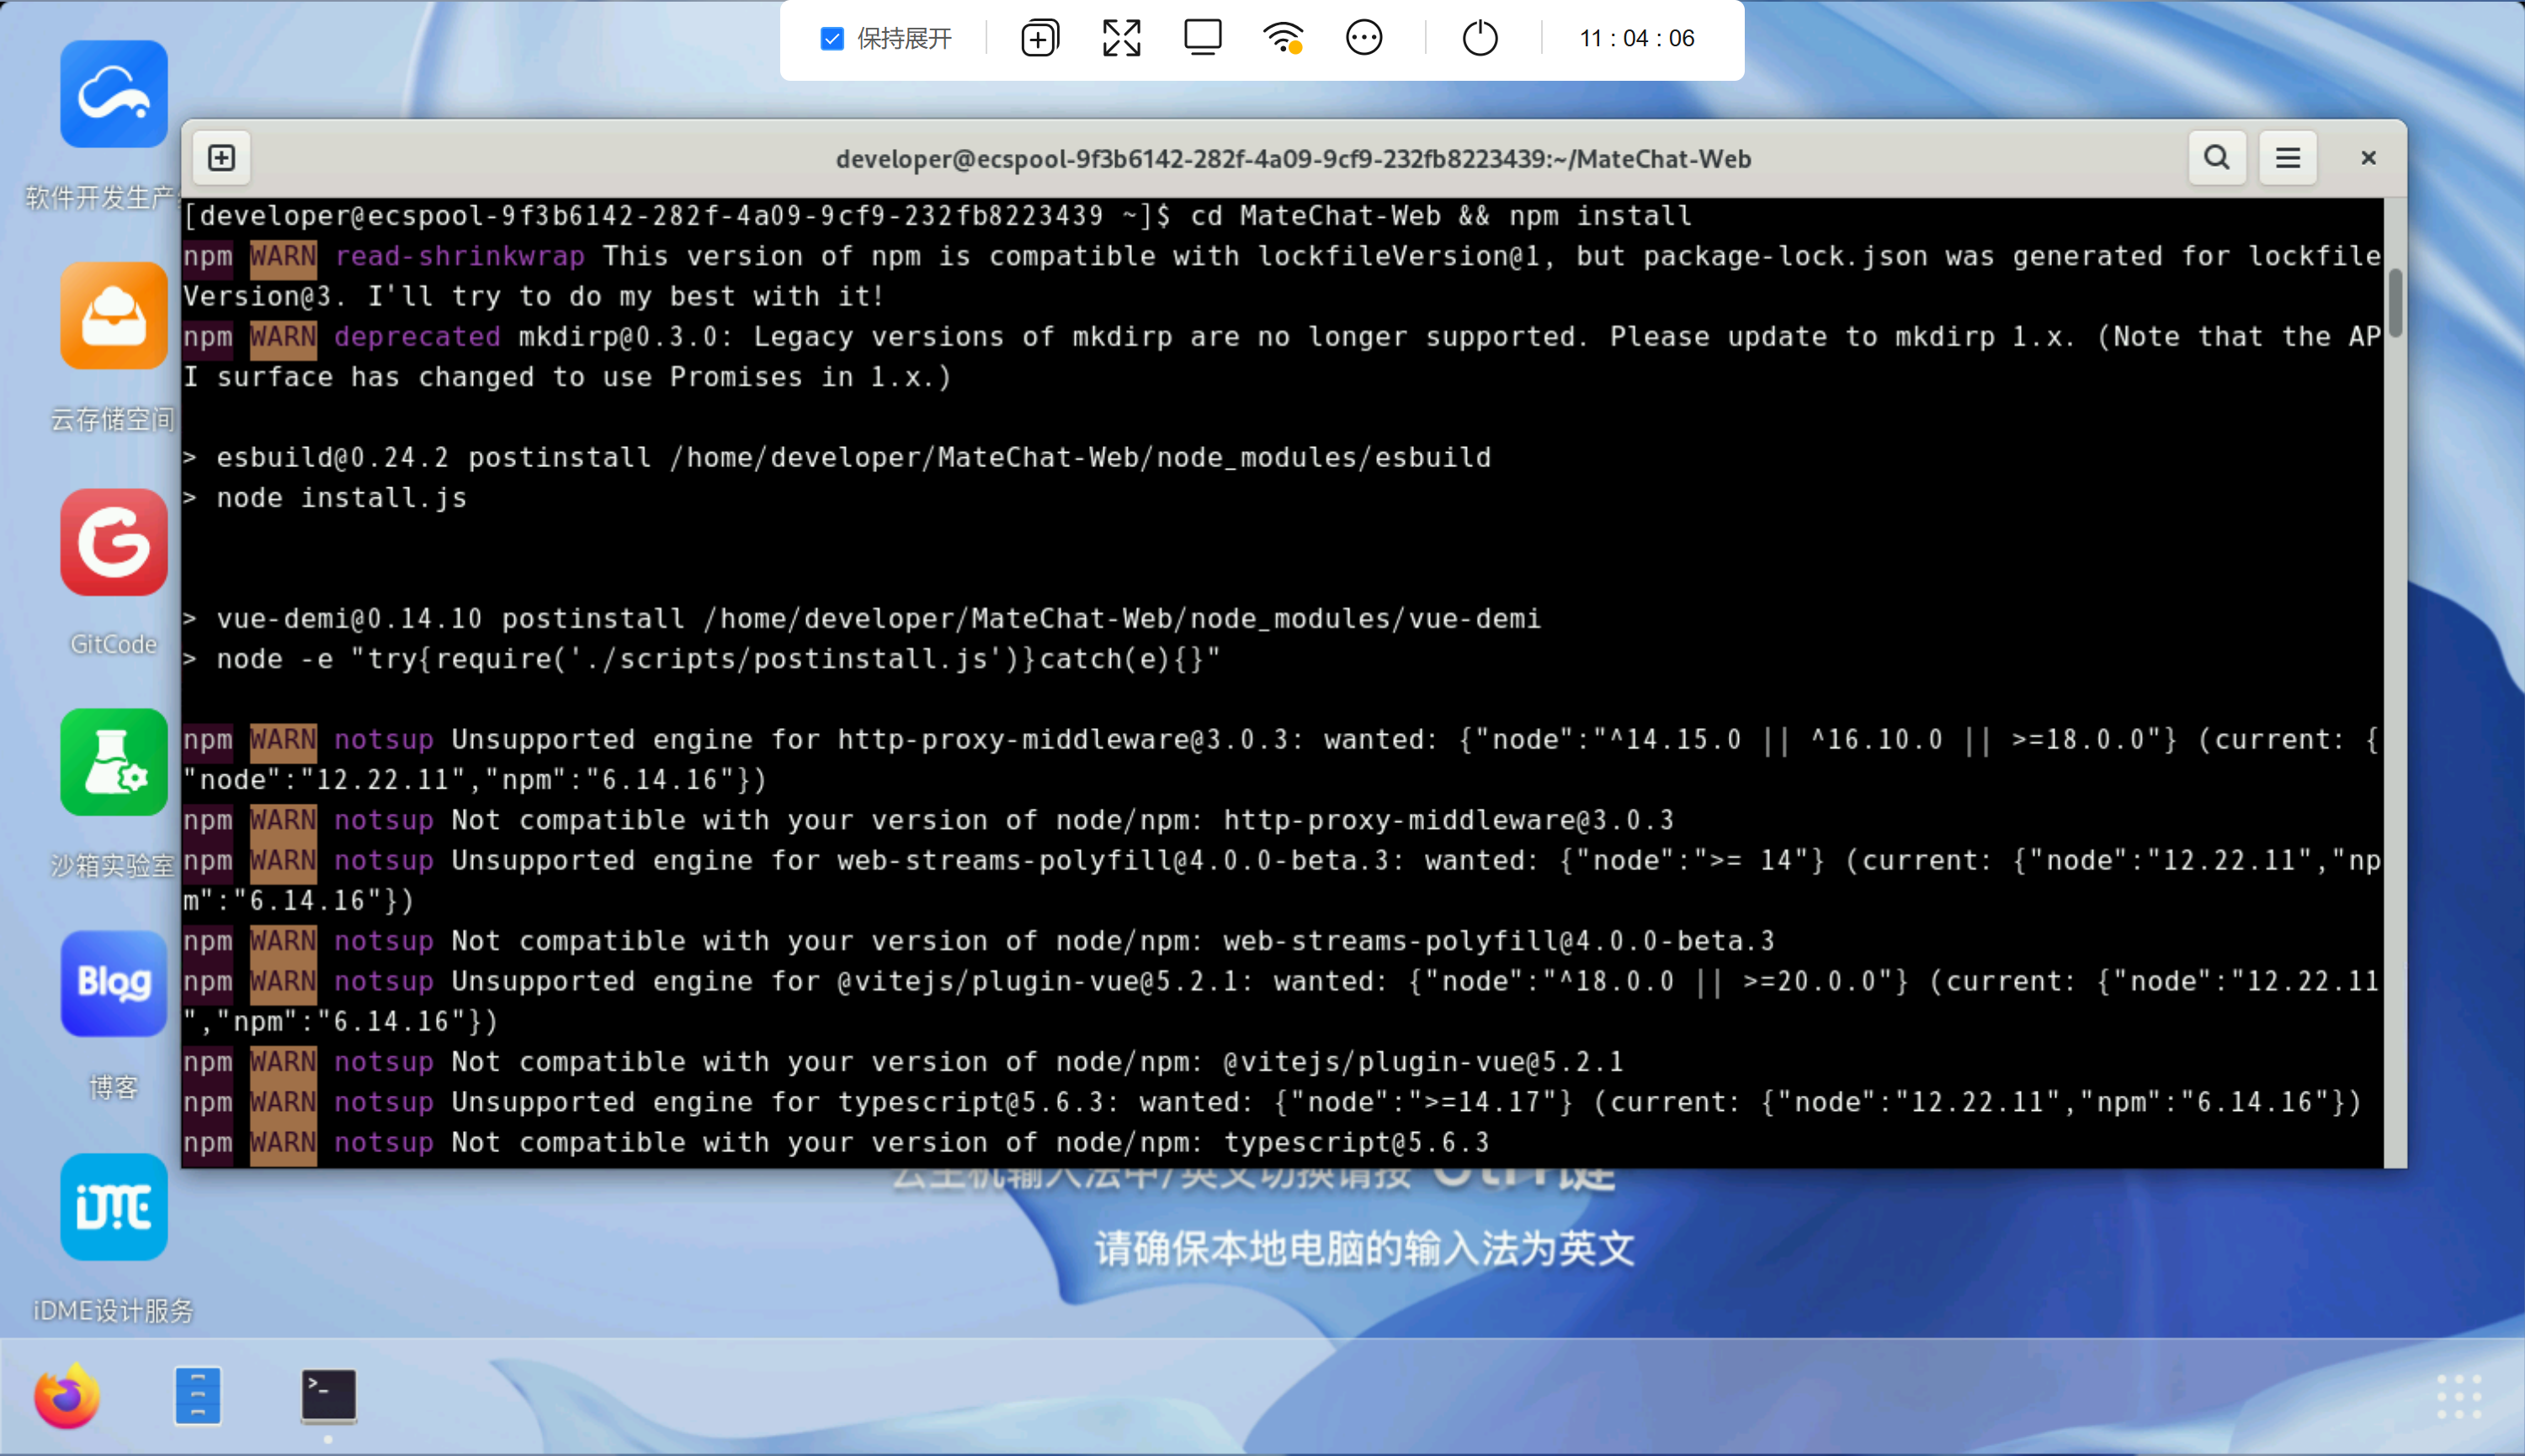The image size is (2525, 1456).
Task: Open the 云存储空间 desktop icon
Action: (x=114, y=316)
